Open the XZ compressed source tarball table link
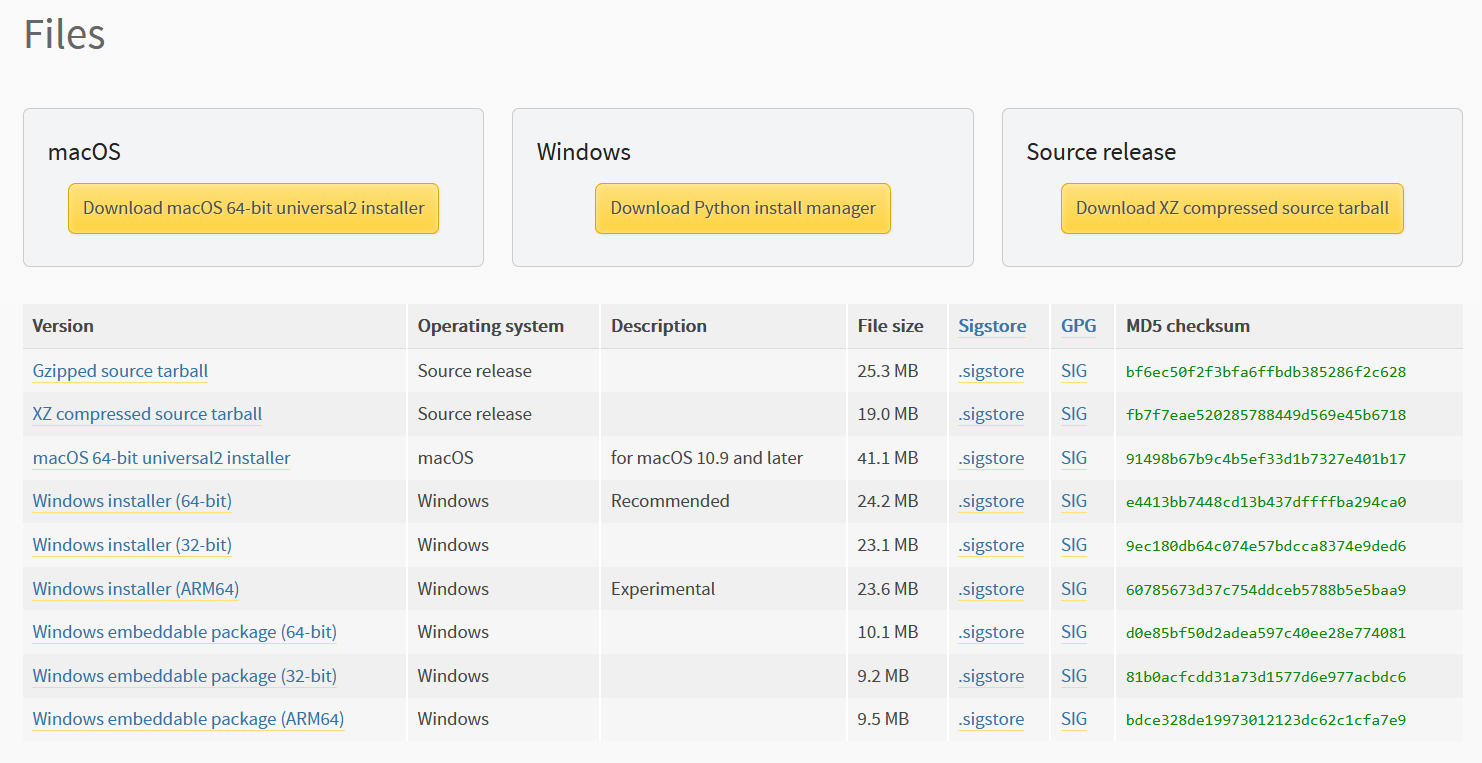1482x763 pixels. point(147,414)
